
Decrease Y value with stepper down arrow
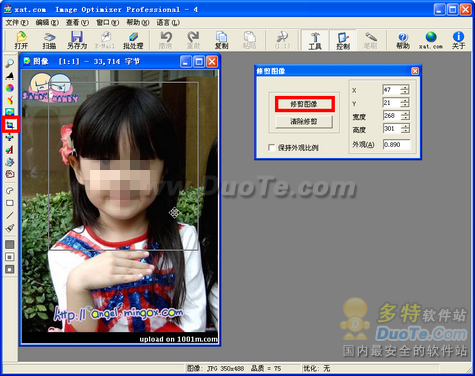(405, 105)
